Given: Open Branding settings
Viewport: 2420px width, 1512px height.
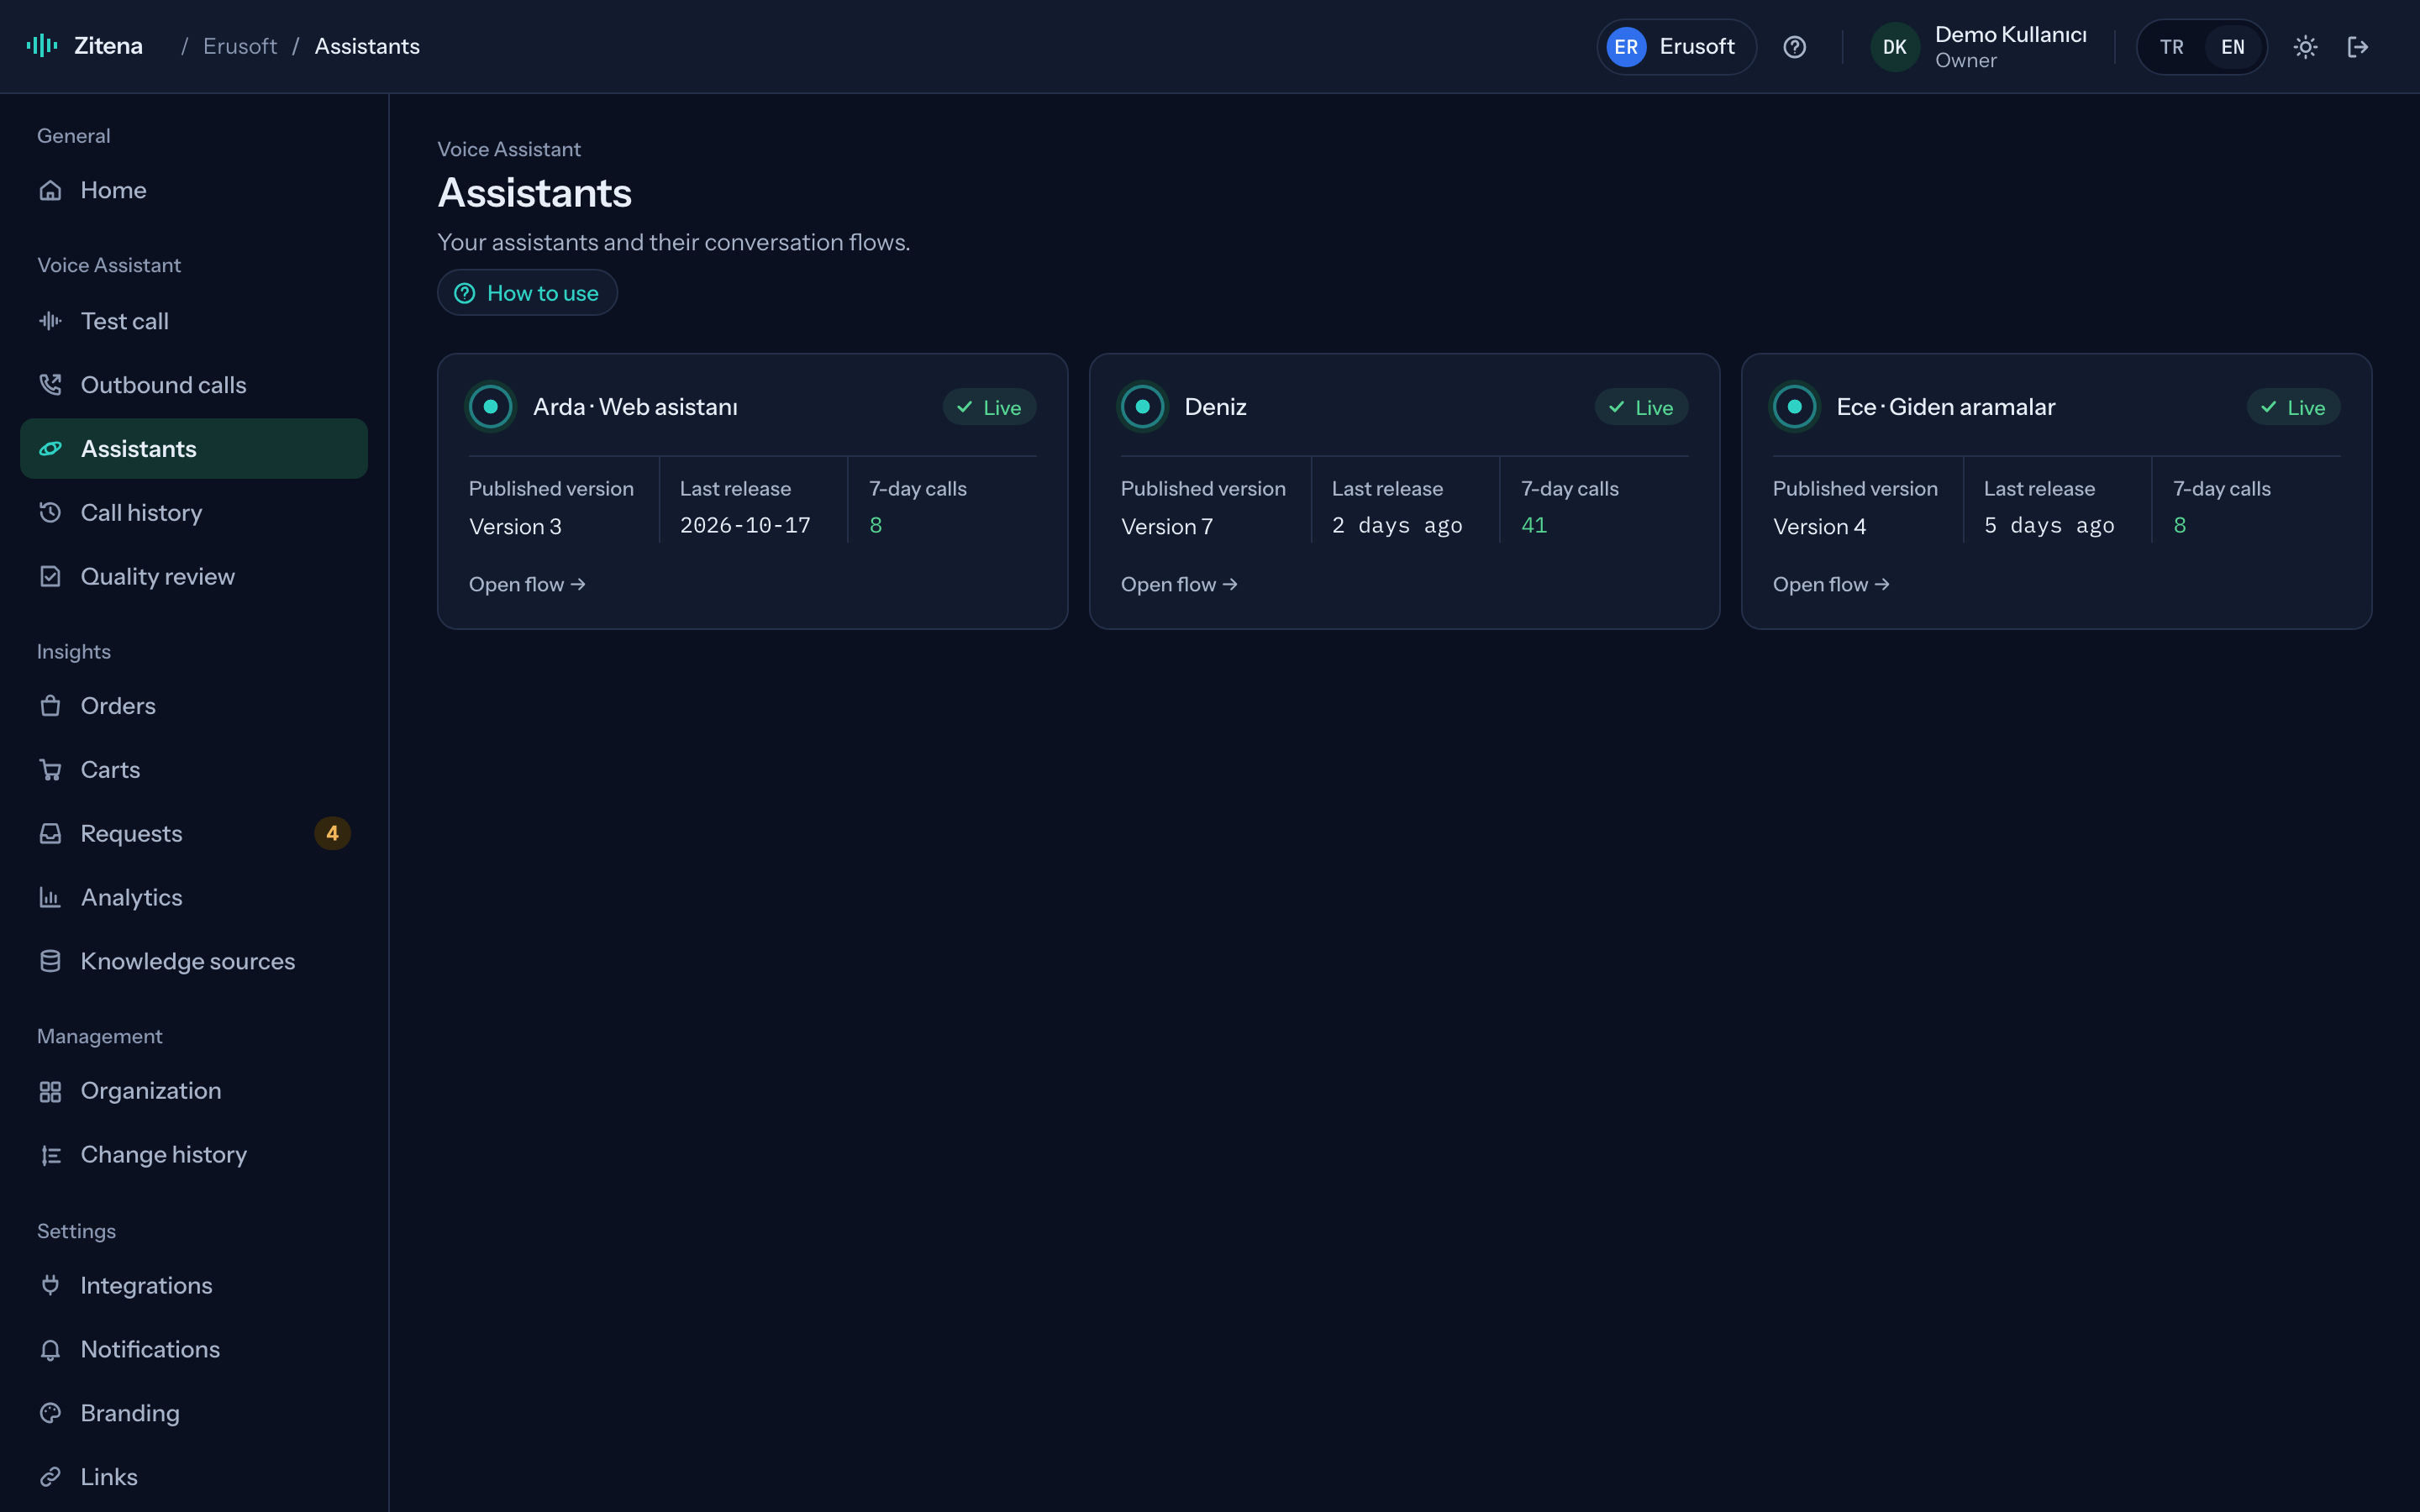Looking at the screenshot, I should pos(194,1414).
